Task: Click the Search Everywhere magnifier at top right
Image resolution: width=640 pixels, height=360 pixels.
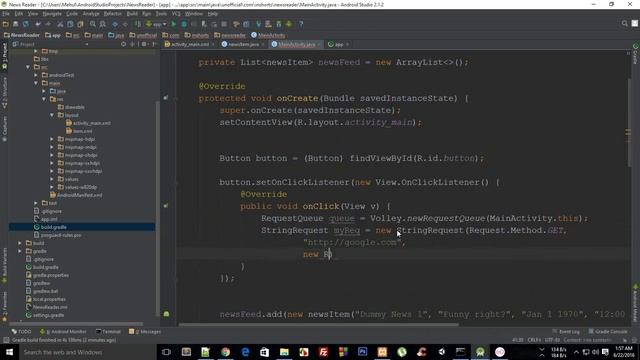Action: coord(624,24)
